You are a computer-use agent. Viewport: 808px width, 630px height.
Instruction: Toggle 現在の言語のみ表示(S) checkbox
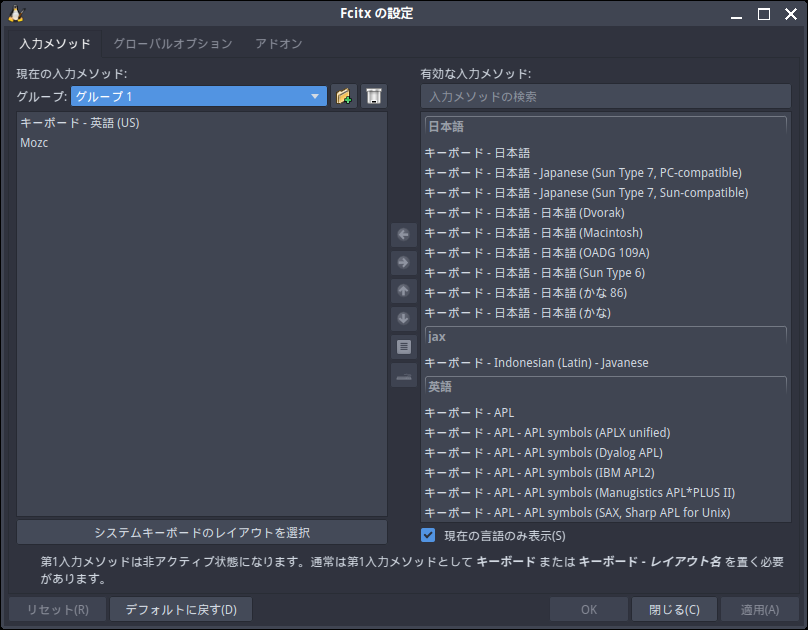click(x=428, y=535)
